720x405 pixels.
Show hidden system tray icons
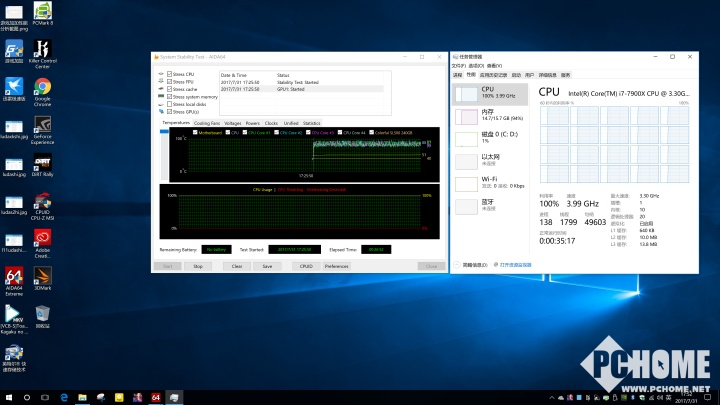point(551,398)
